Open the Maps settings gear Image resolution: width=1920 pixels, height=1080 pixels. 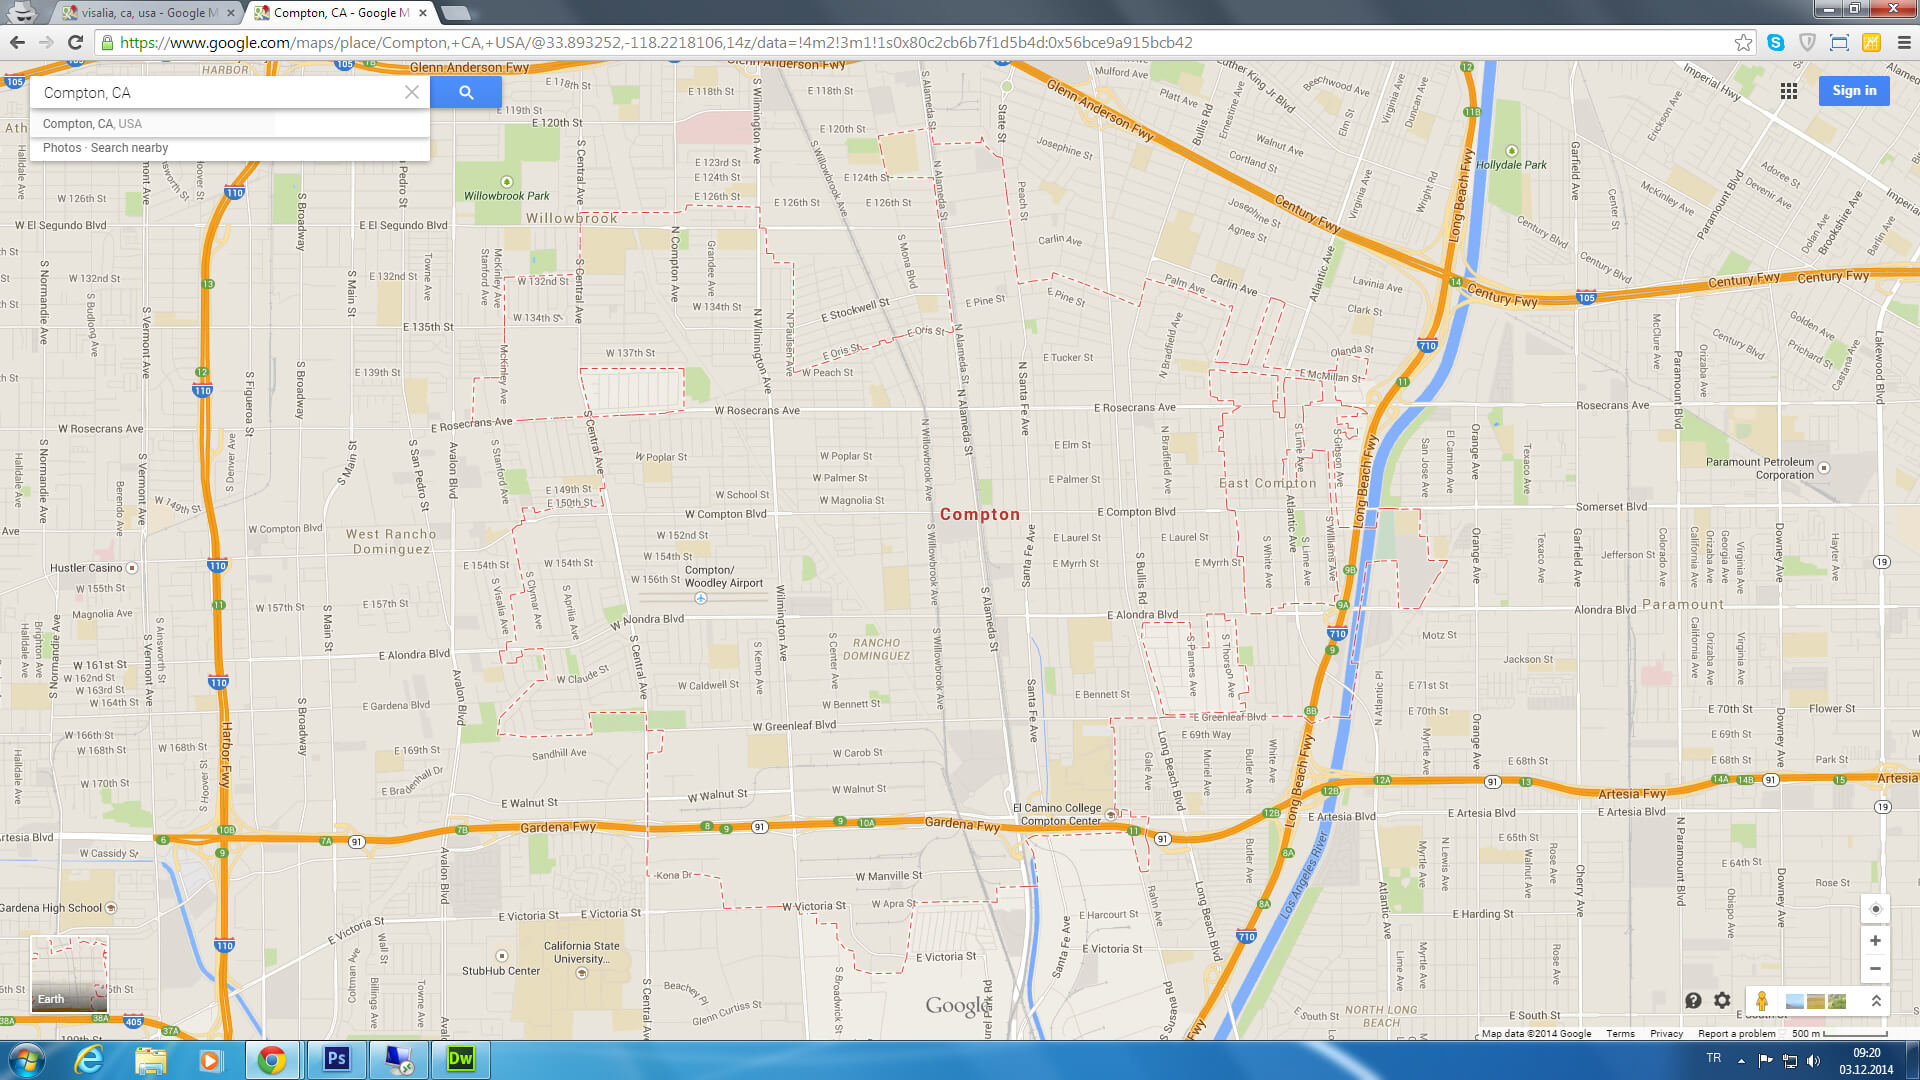tap(1722, 1000)
